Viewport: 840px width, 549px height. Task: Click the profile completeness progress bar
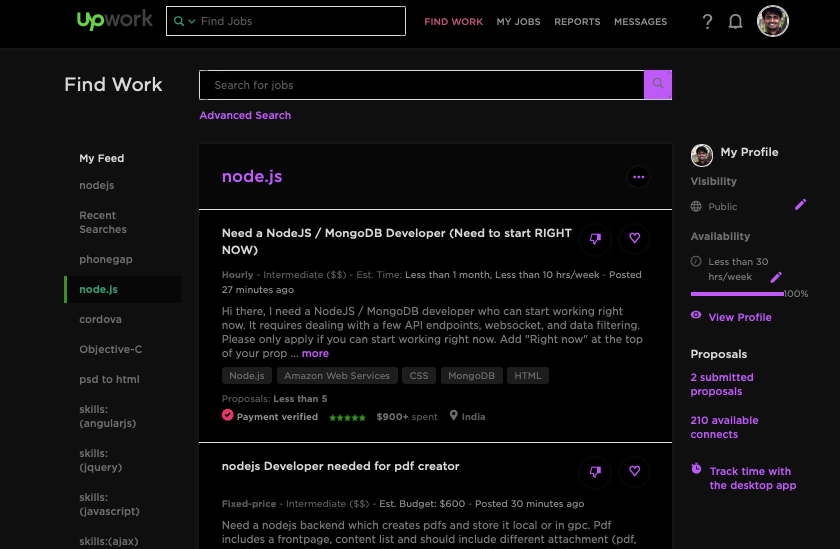click(737, 294)
